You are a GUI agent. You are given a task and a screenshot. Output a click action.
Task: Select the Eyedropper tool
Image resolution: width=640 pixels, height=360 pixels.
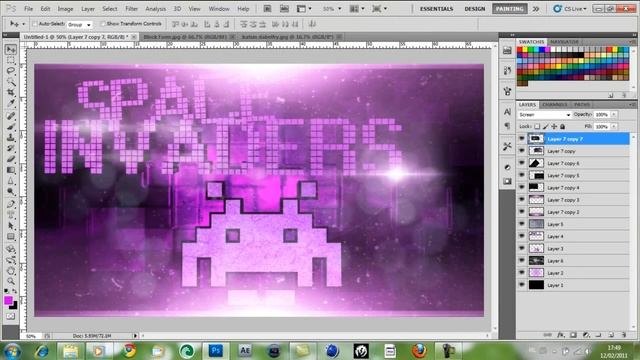tap(11, 103)
